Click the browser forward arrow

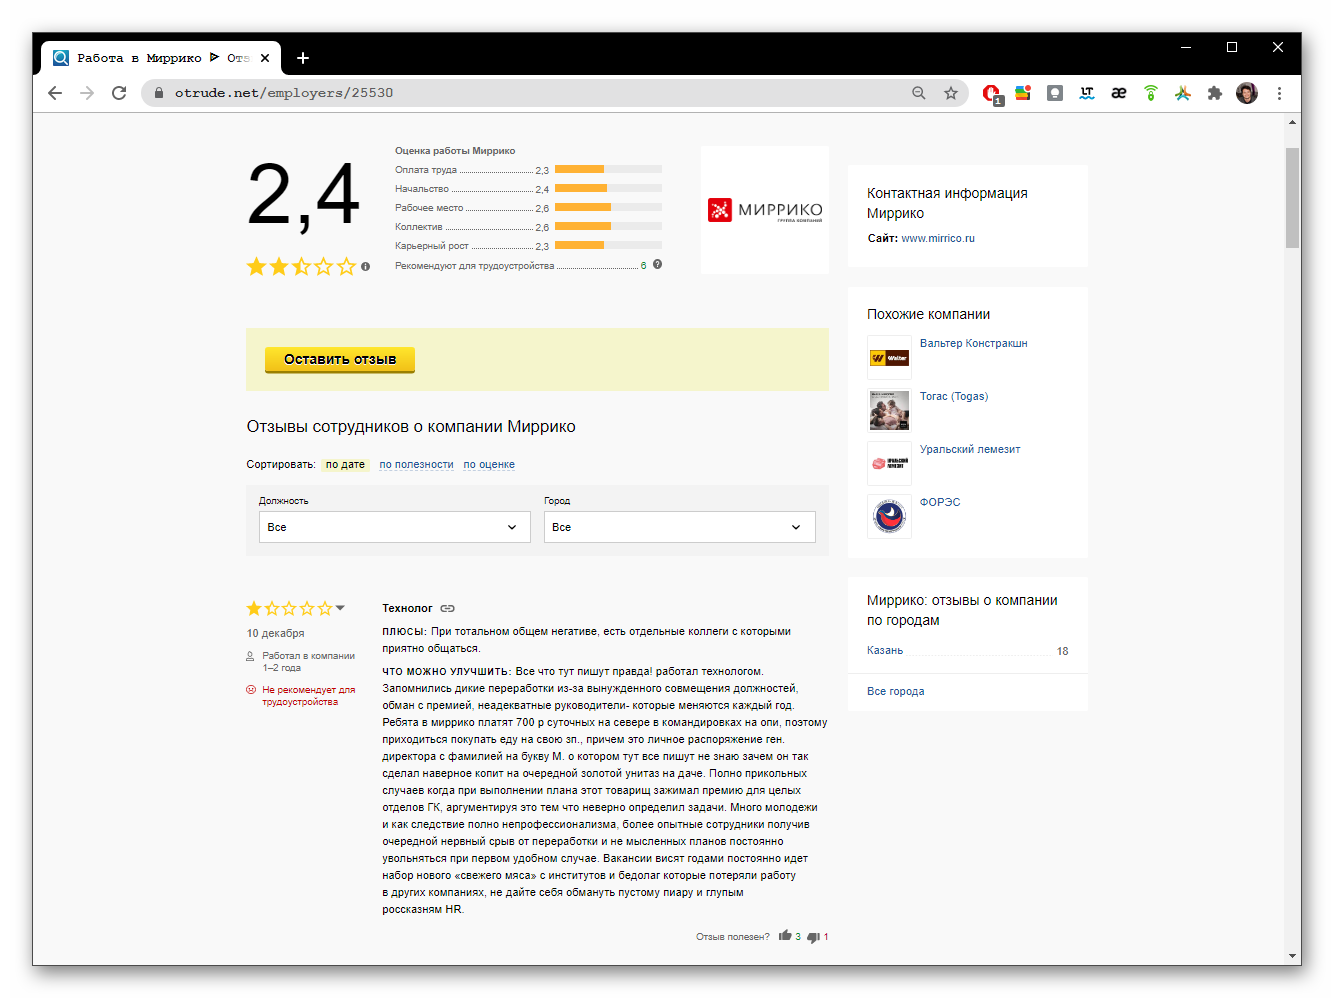tap(87, 93)
